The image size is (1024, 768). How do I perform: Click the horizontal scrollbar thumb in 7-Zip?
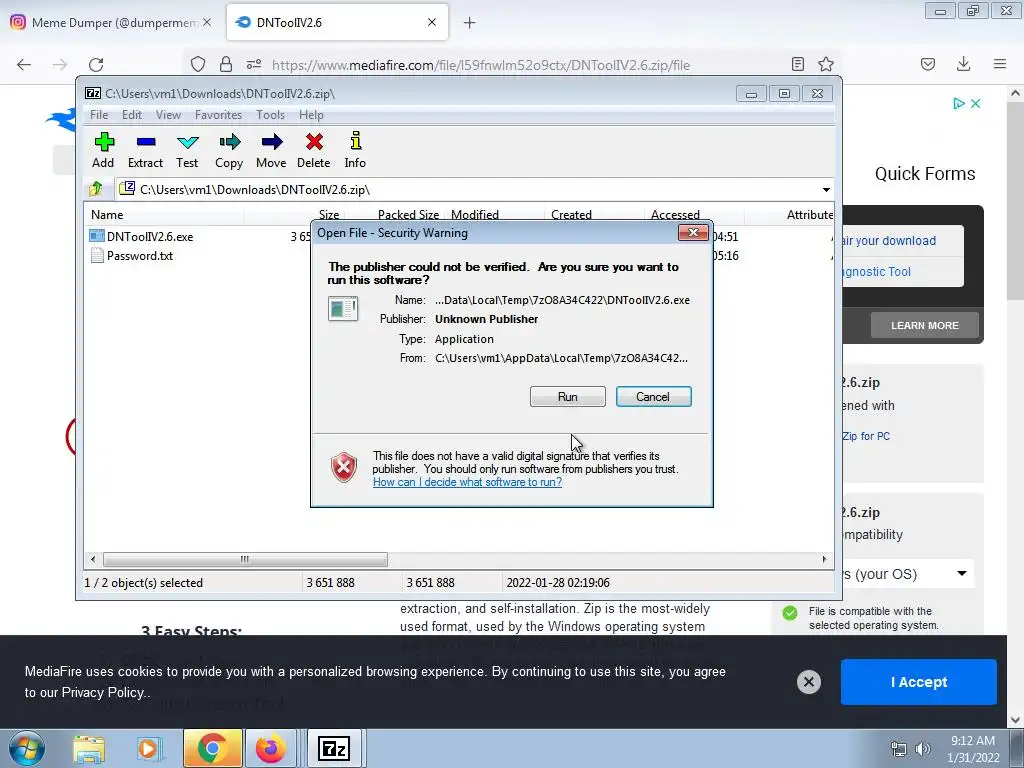[245, 560]
